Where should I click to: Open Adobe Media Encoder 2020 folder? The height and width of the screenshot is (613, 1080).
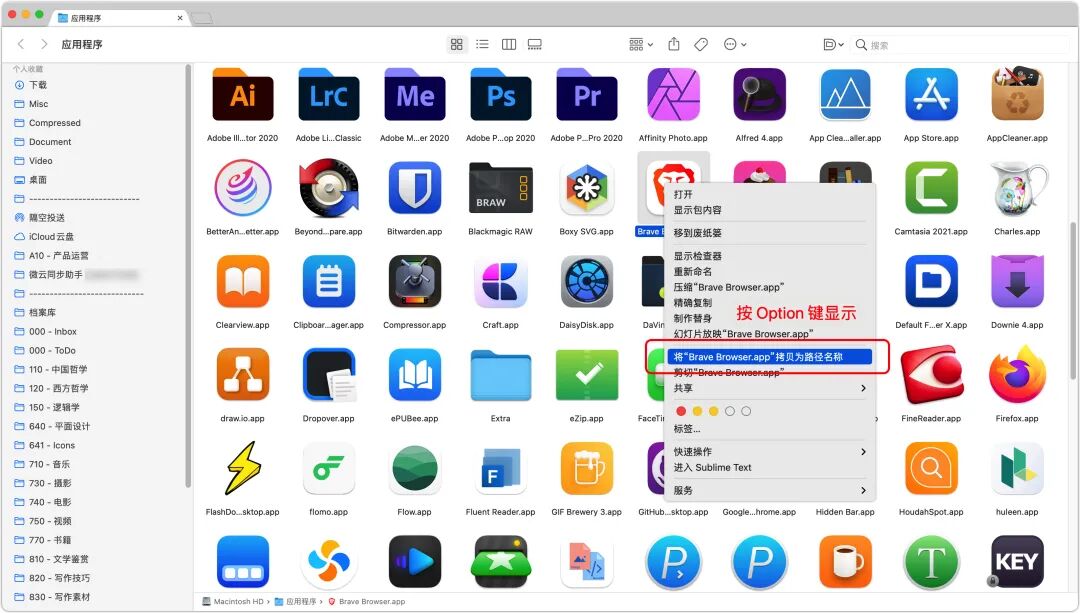(x=415, y=95)
